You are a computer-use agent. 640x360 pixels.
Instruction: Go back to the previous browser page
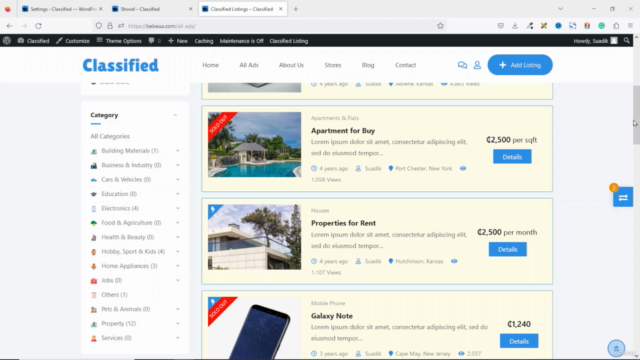click(x=9, y=26)
